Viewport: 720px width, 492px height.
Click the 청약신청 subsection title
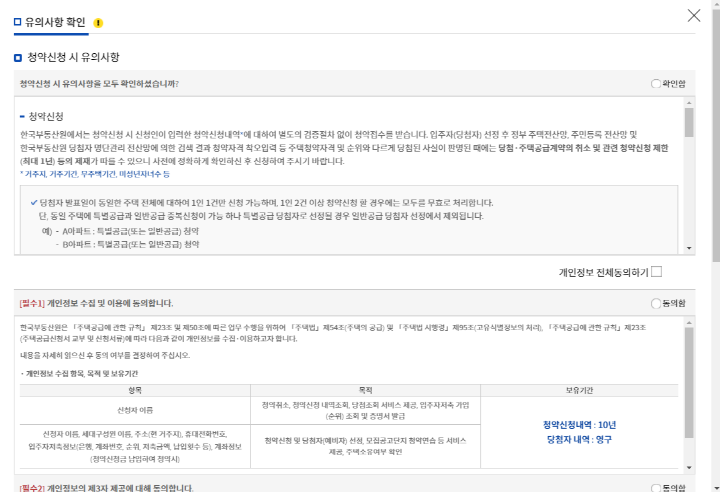point(46,117)
